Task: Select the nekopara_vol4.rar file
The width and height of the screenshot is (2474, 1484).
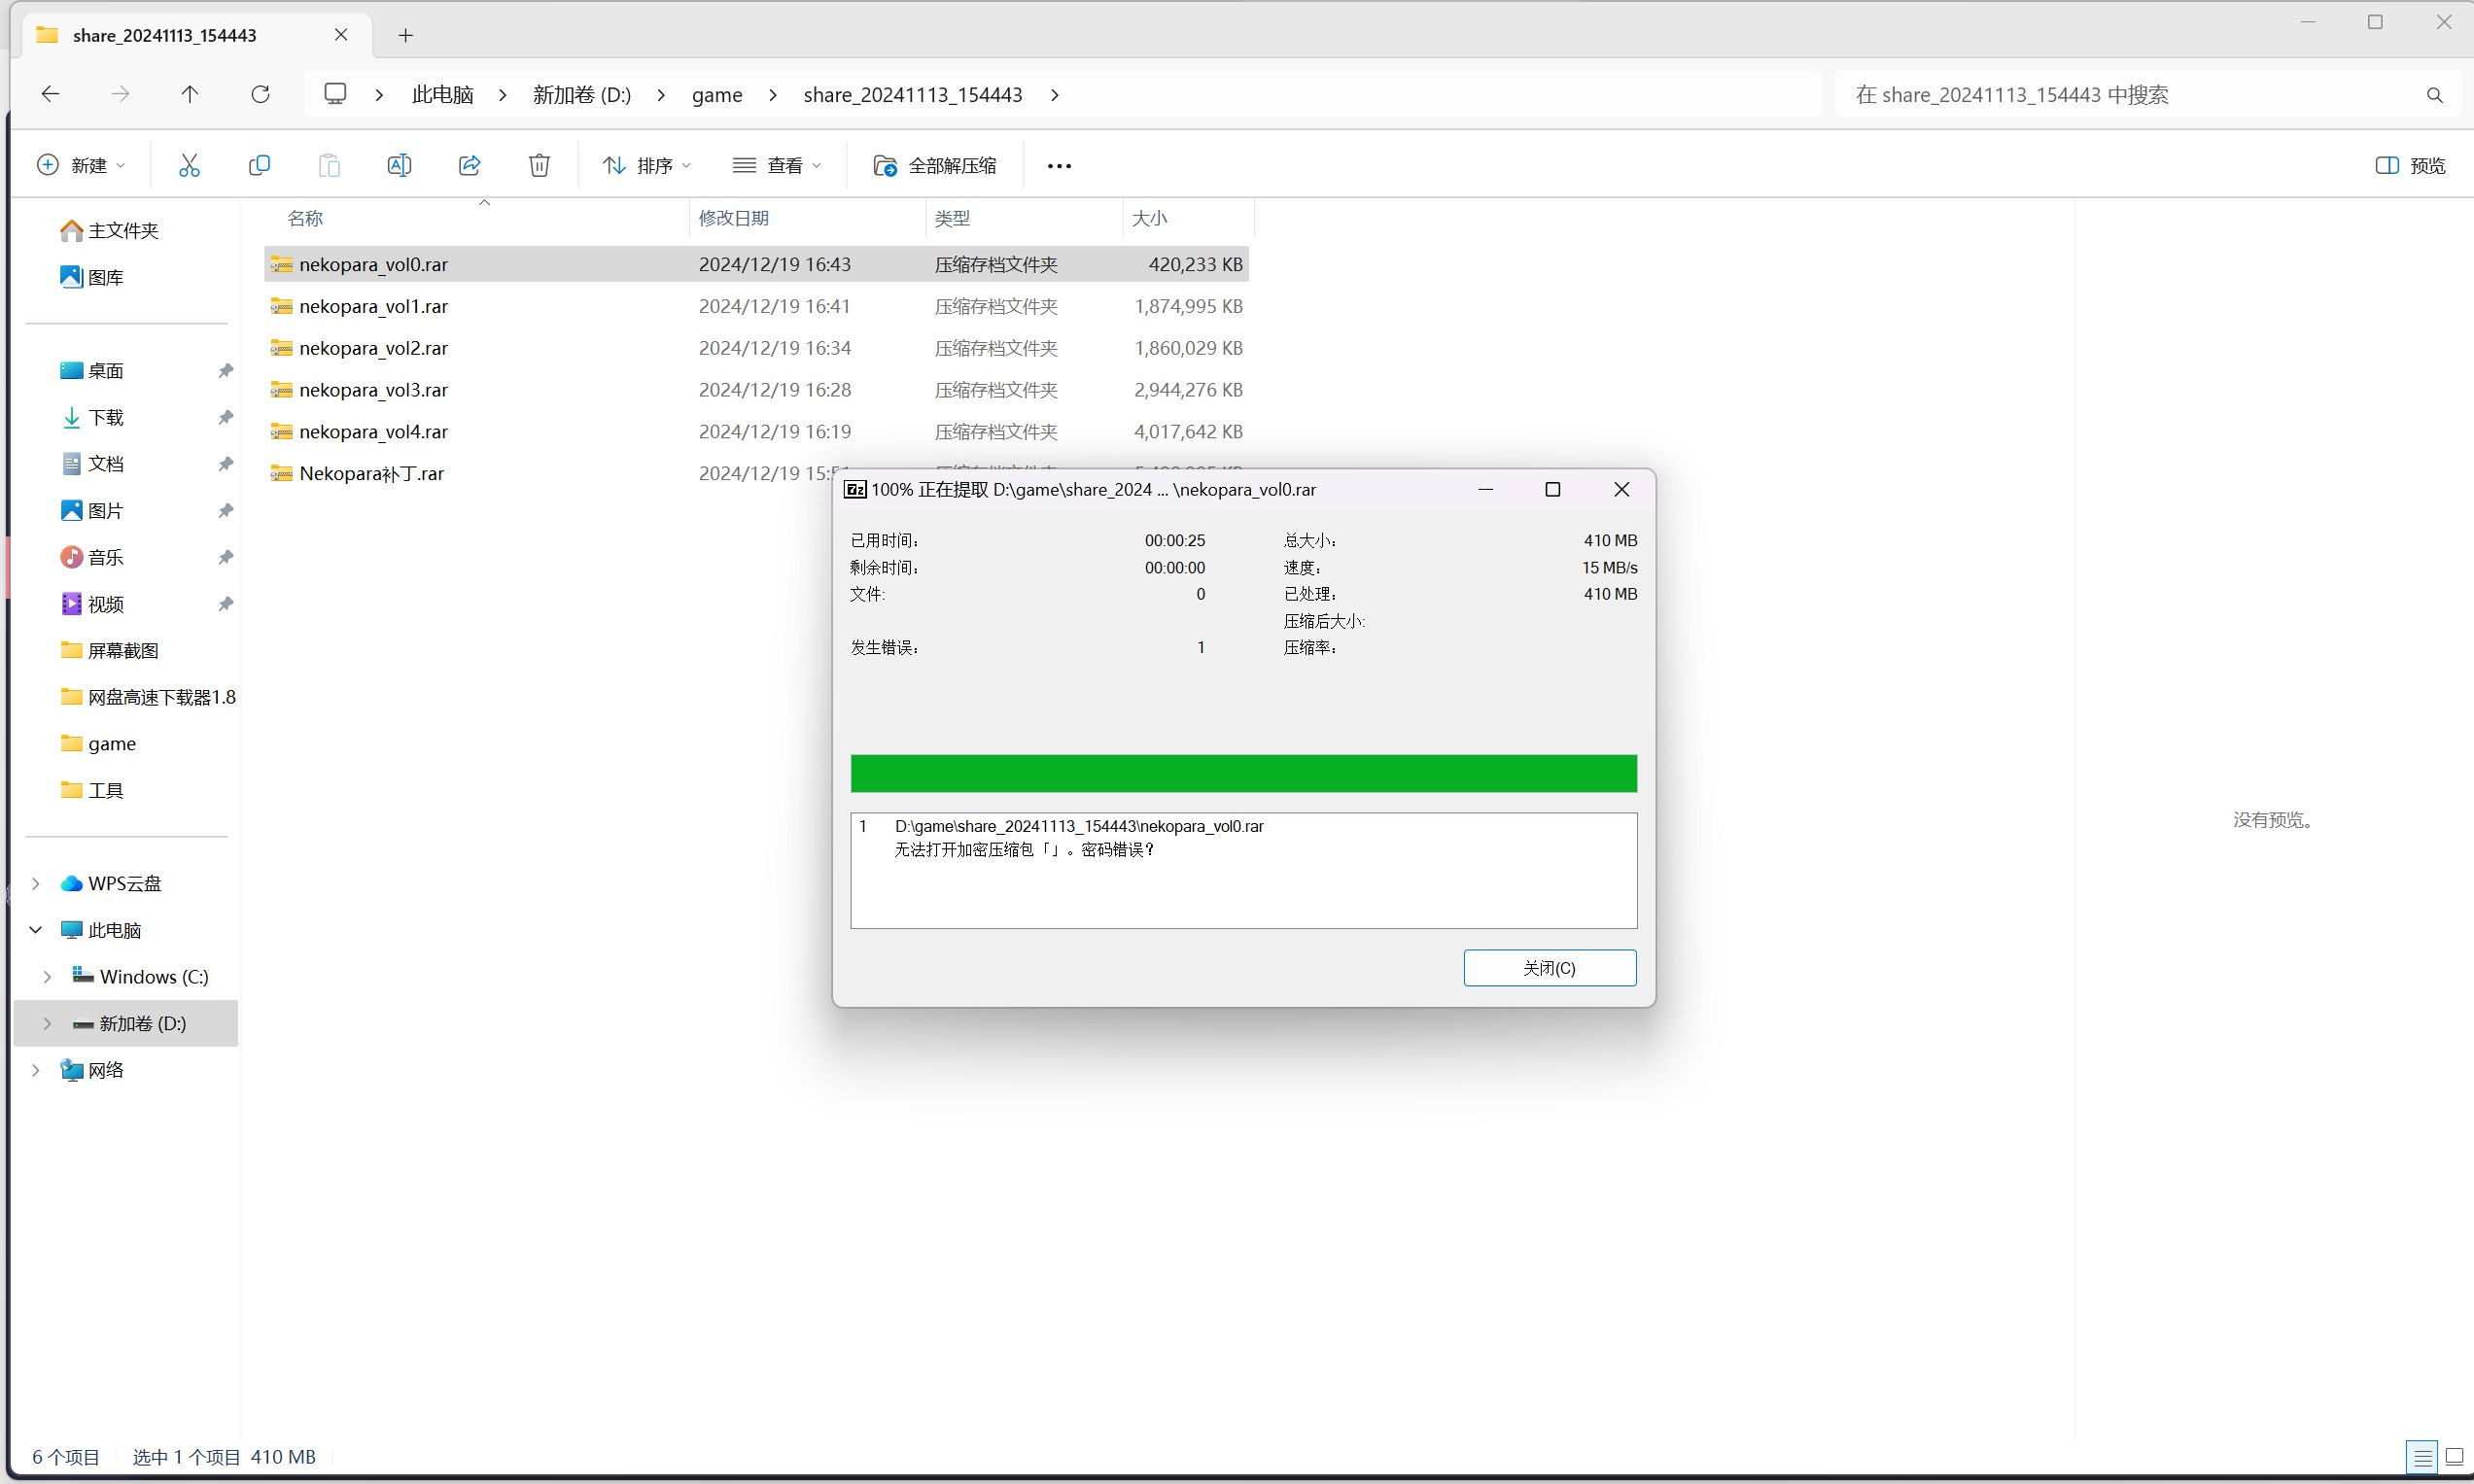Action: [x=757, y=432]
